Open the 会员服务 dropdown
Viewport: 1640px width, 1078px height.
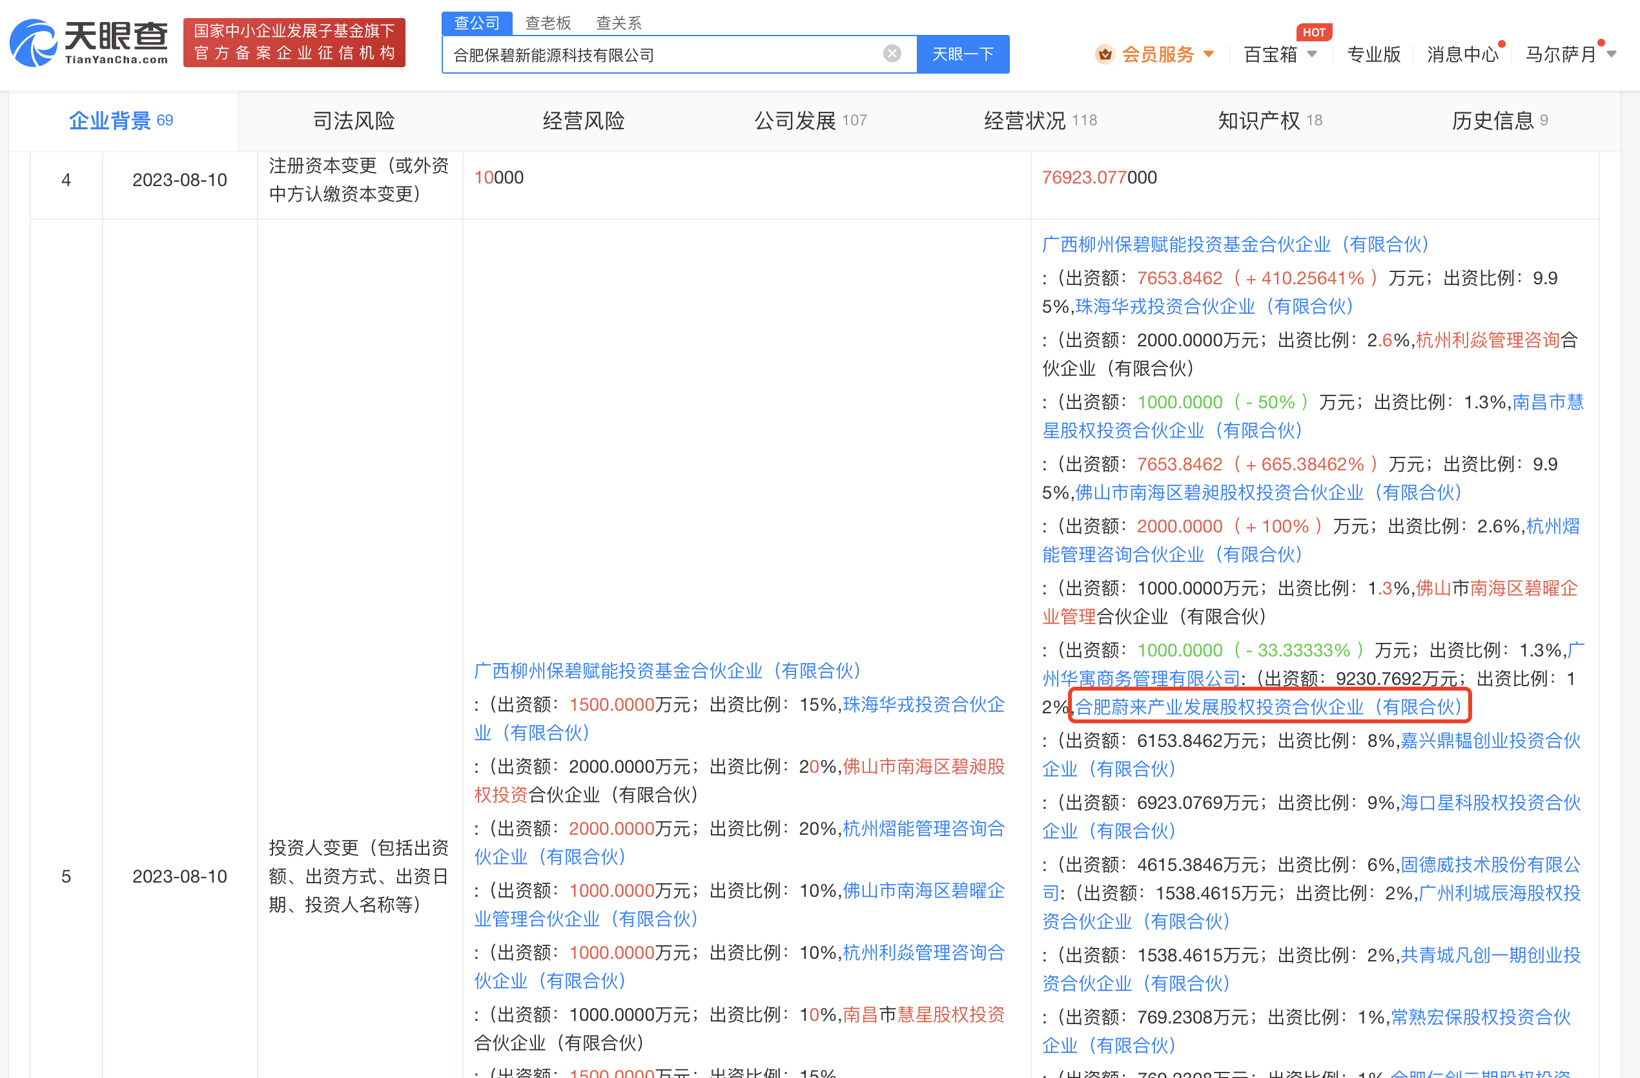click(1167, 54)
